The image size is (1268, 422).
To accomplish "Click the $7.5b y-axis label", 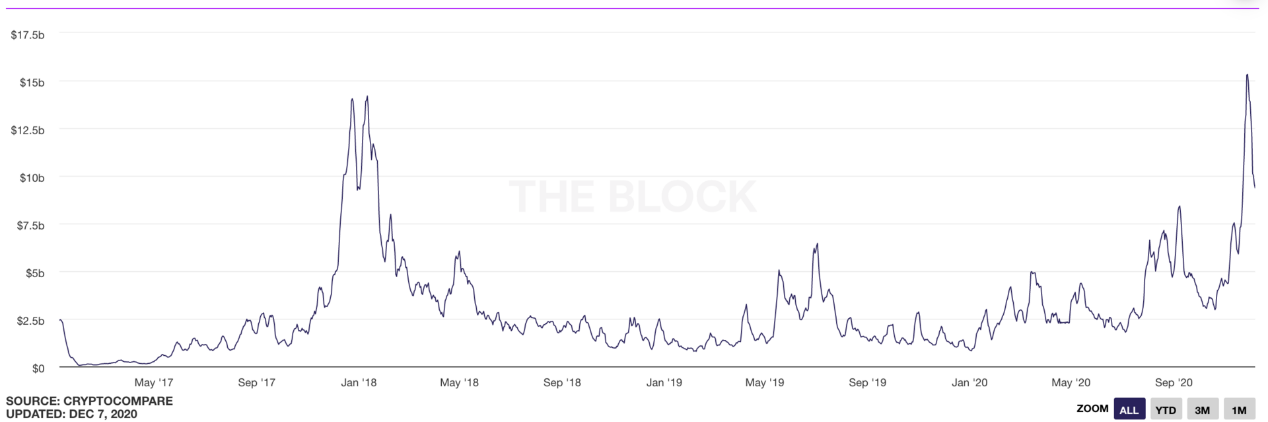I will pos(30,226).
